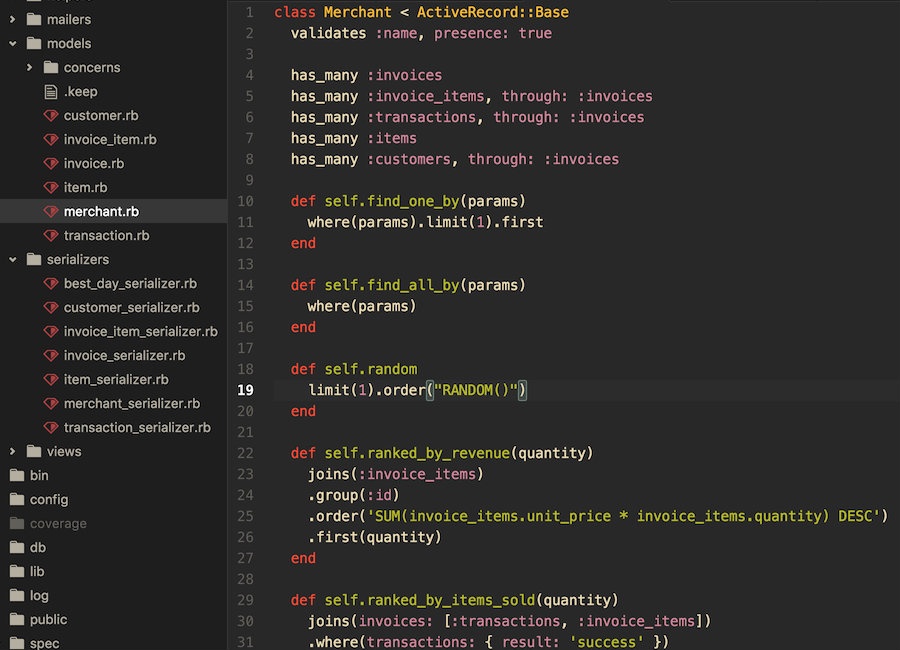Click 'self.ranked_by_revenue' method name
The image size is (900, 650).
tap(417, 453)
